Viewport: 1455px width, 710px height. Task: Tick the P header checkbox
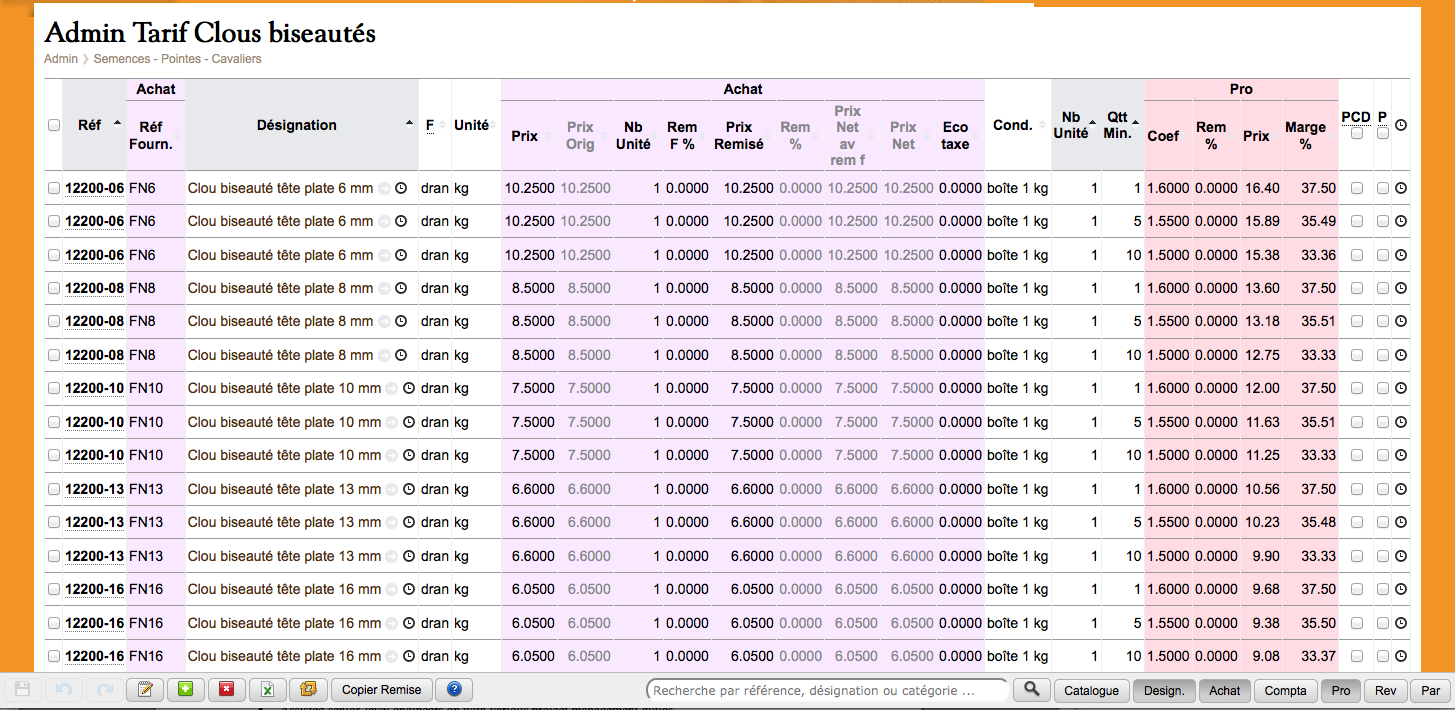[x=1383, y=133]
